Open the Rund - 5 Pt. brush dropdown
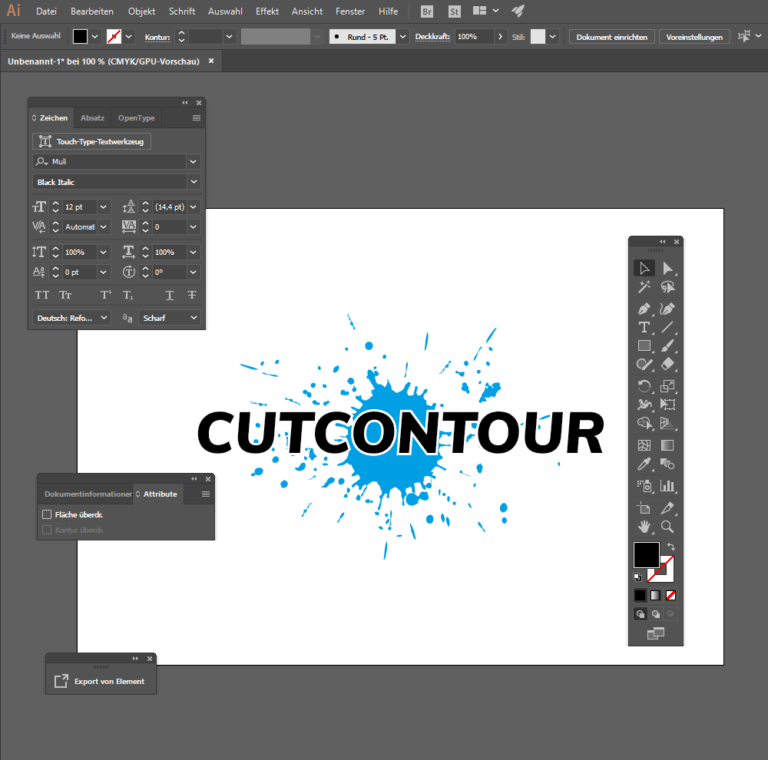The image size is (768, 760). pos(402,37)
